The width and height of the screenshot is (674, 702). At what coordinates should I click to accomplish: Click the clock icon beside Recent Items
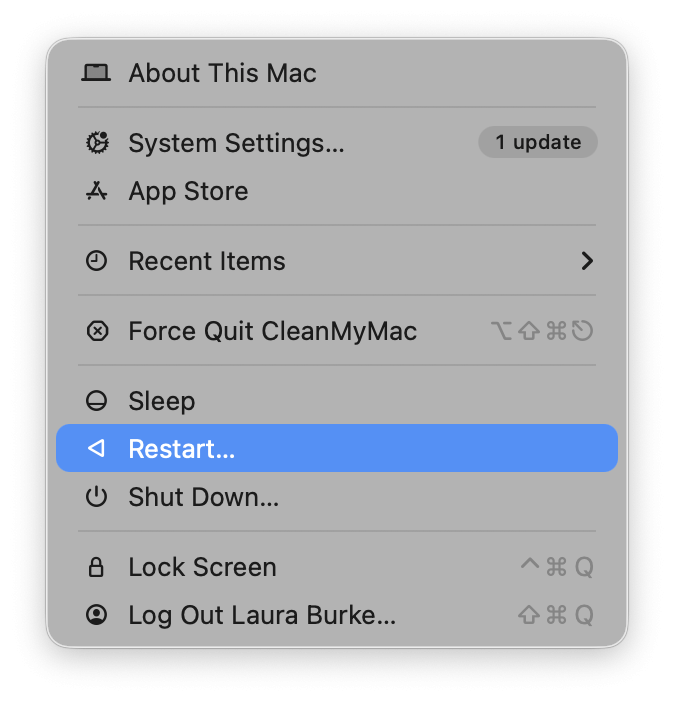[x=96, y=261]
